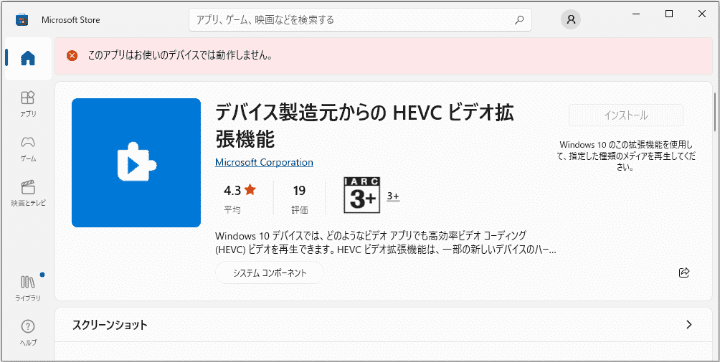Open the Microsoft Corporation publisher link
Viewport: 720px width, 362px height.
264,163
